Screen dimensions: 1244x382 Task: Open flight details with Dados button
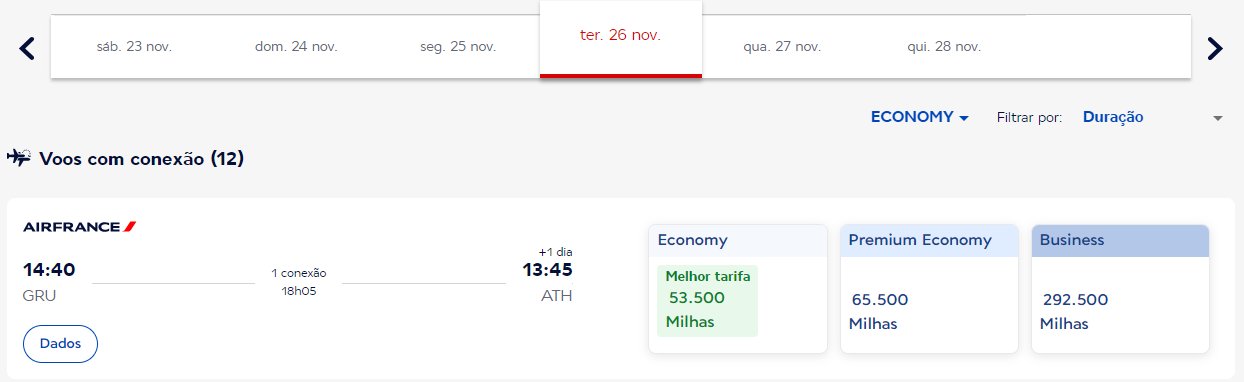tap(60, 343)
